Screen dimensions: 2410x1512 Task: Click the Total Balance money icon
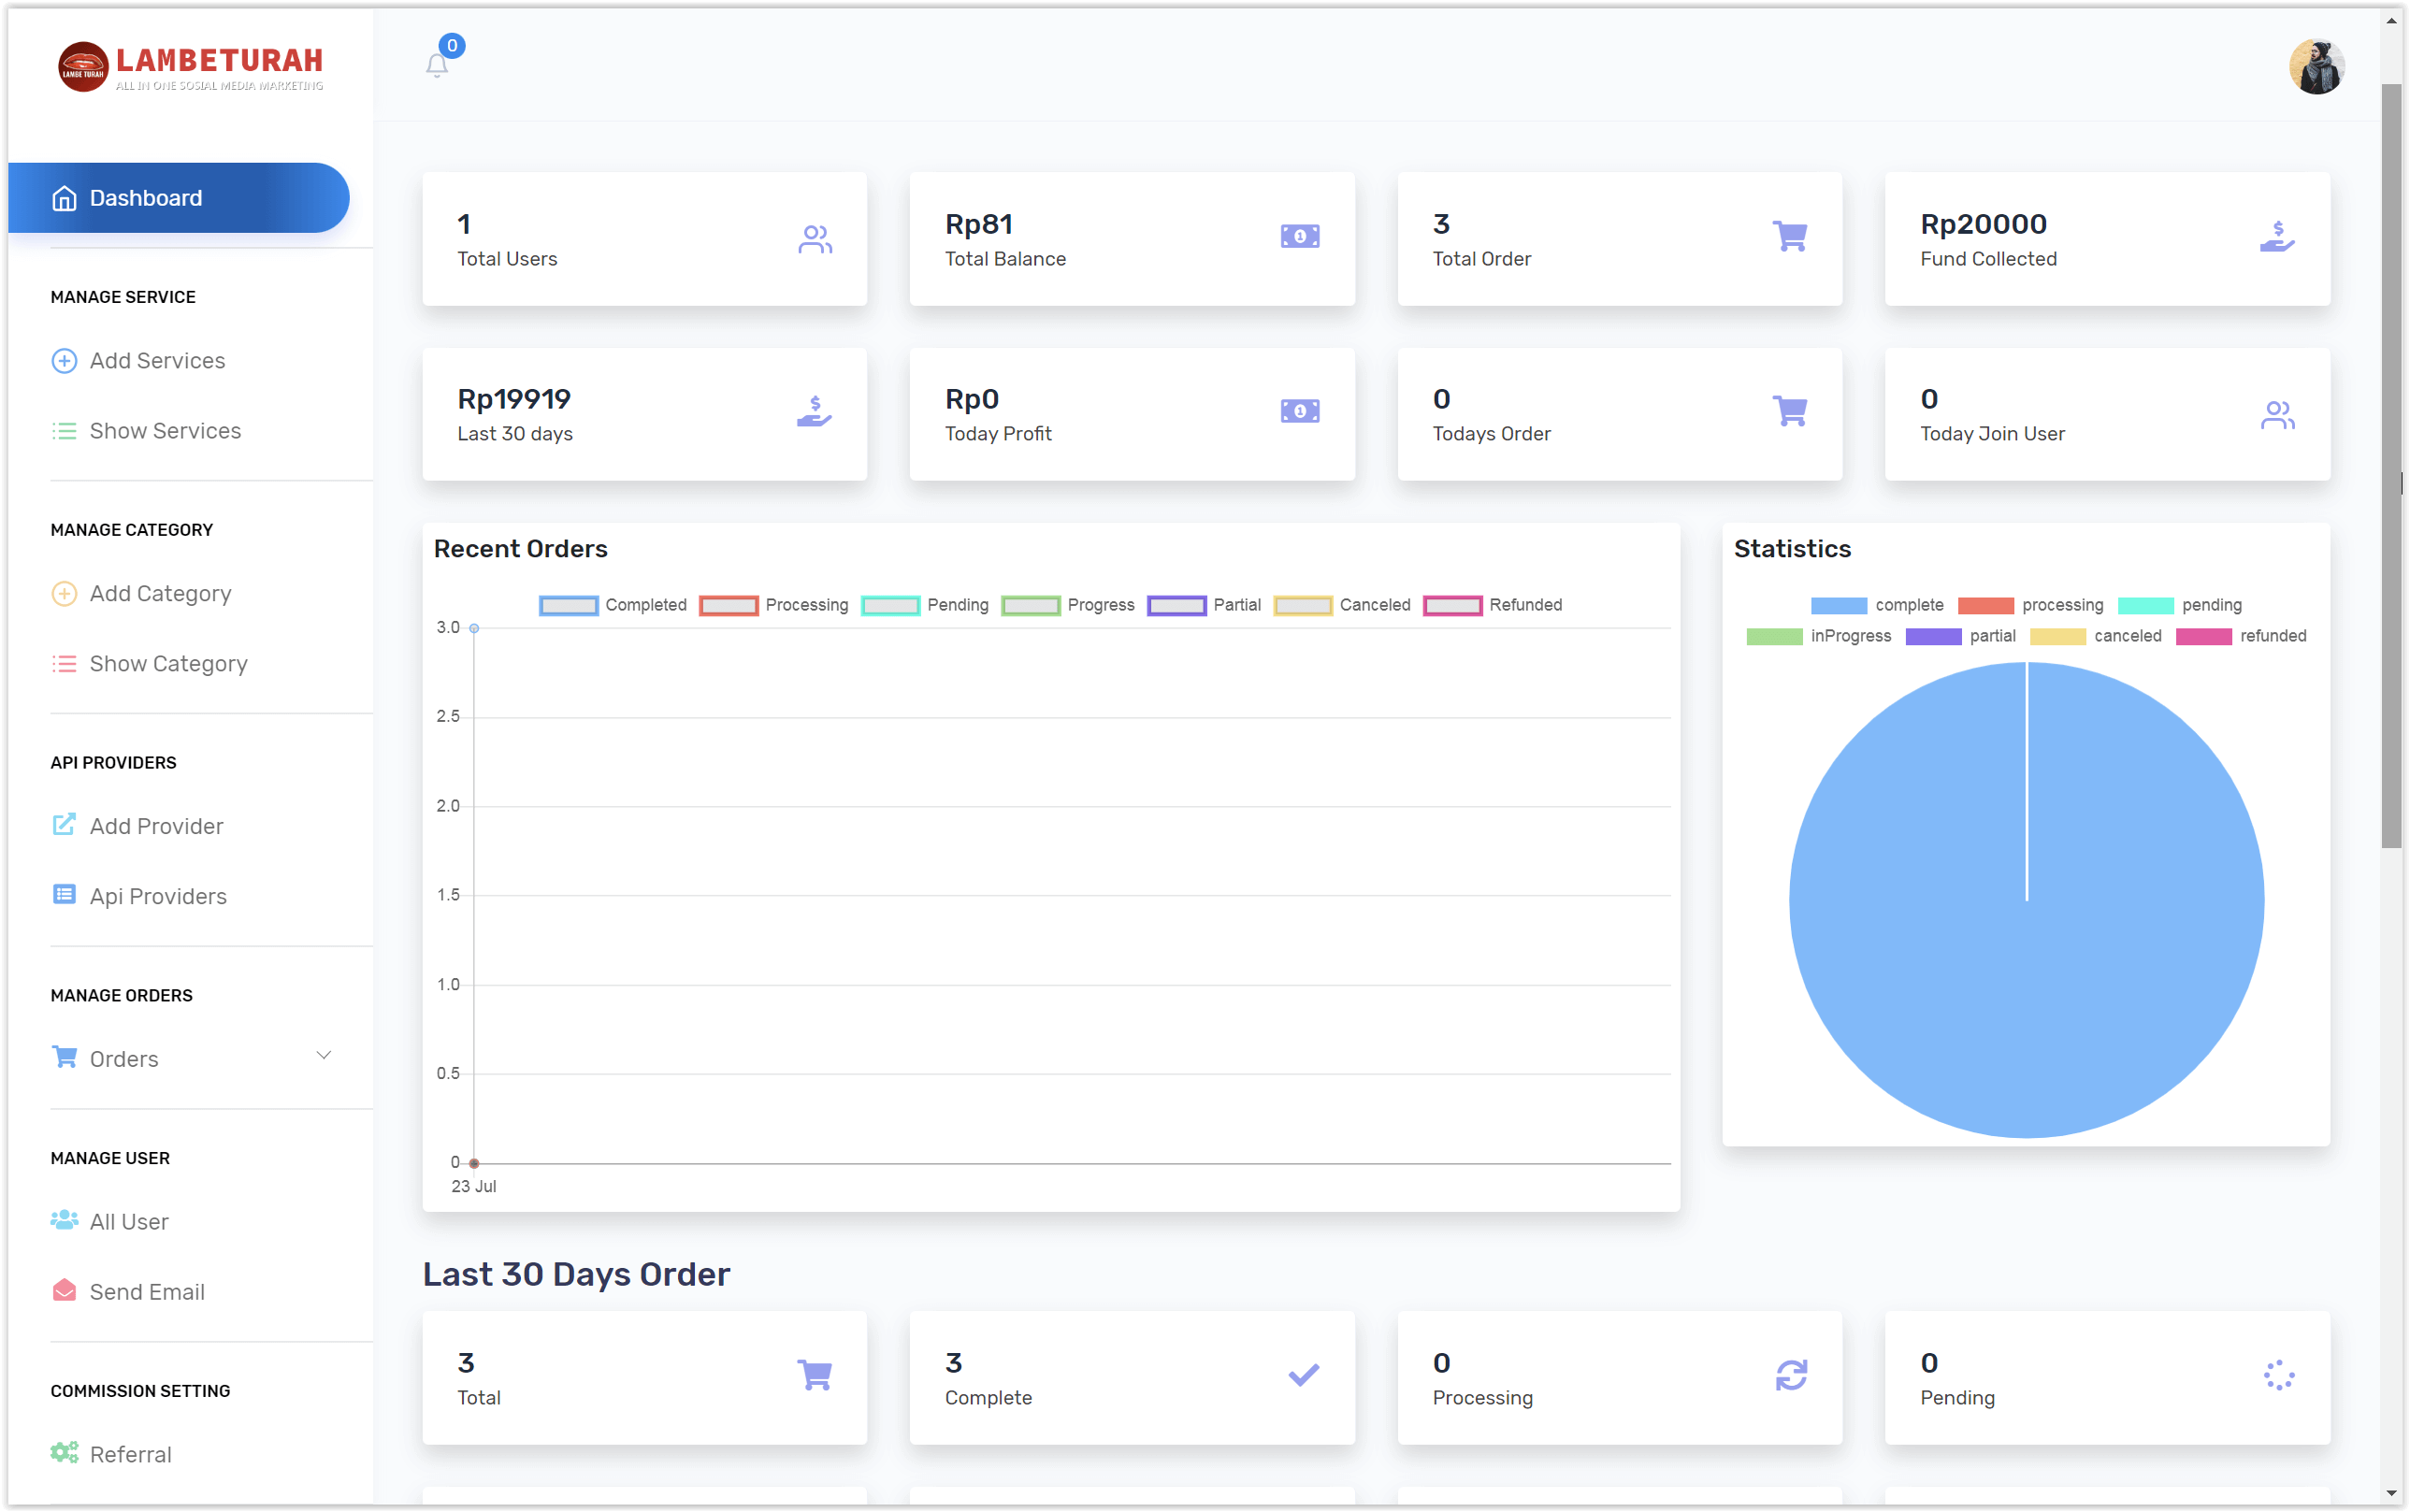(1299, 236)
